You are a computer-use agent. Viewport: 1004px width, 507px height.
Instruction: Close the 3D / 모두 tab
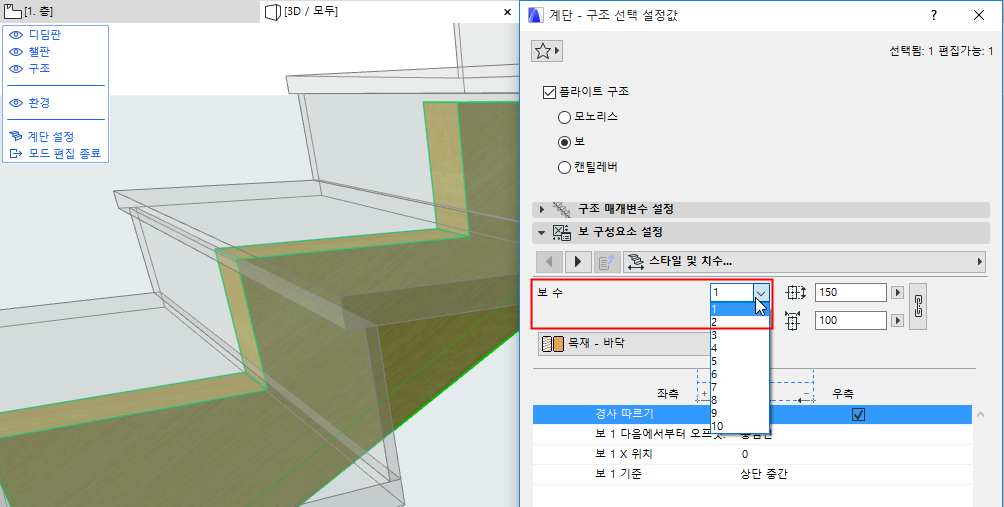click(x=507, y=12)
